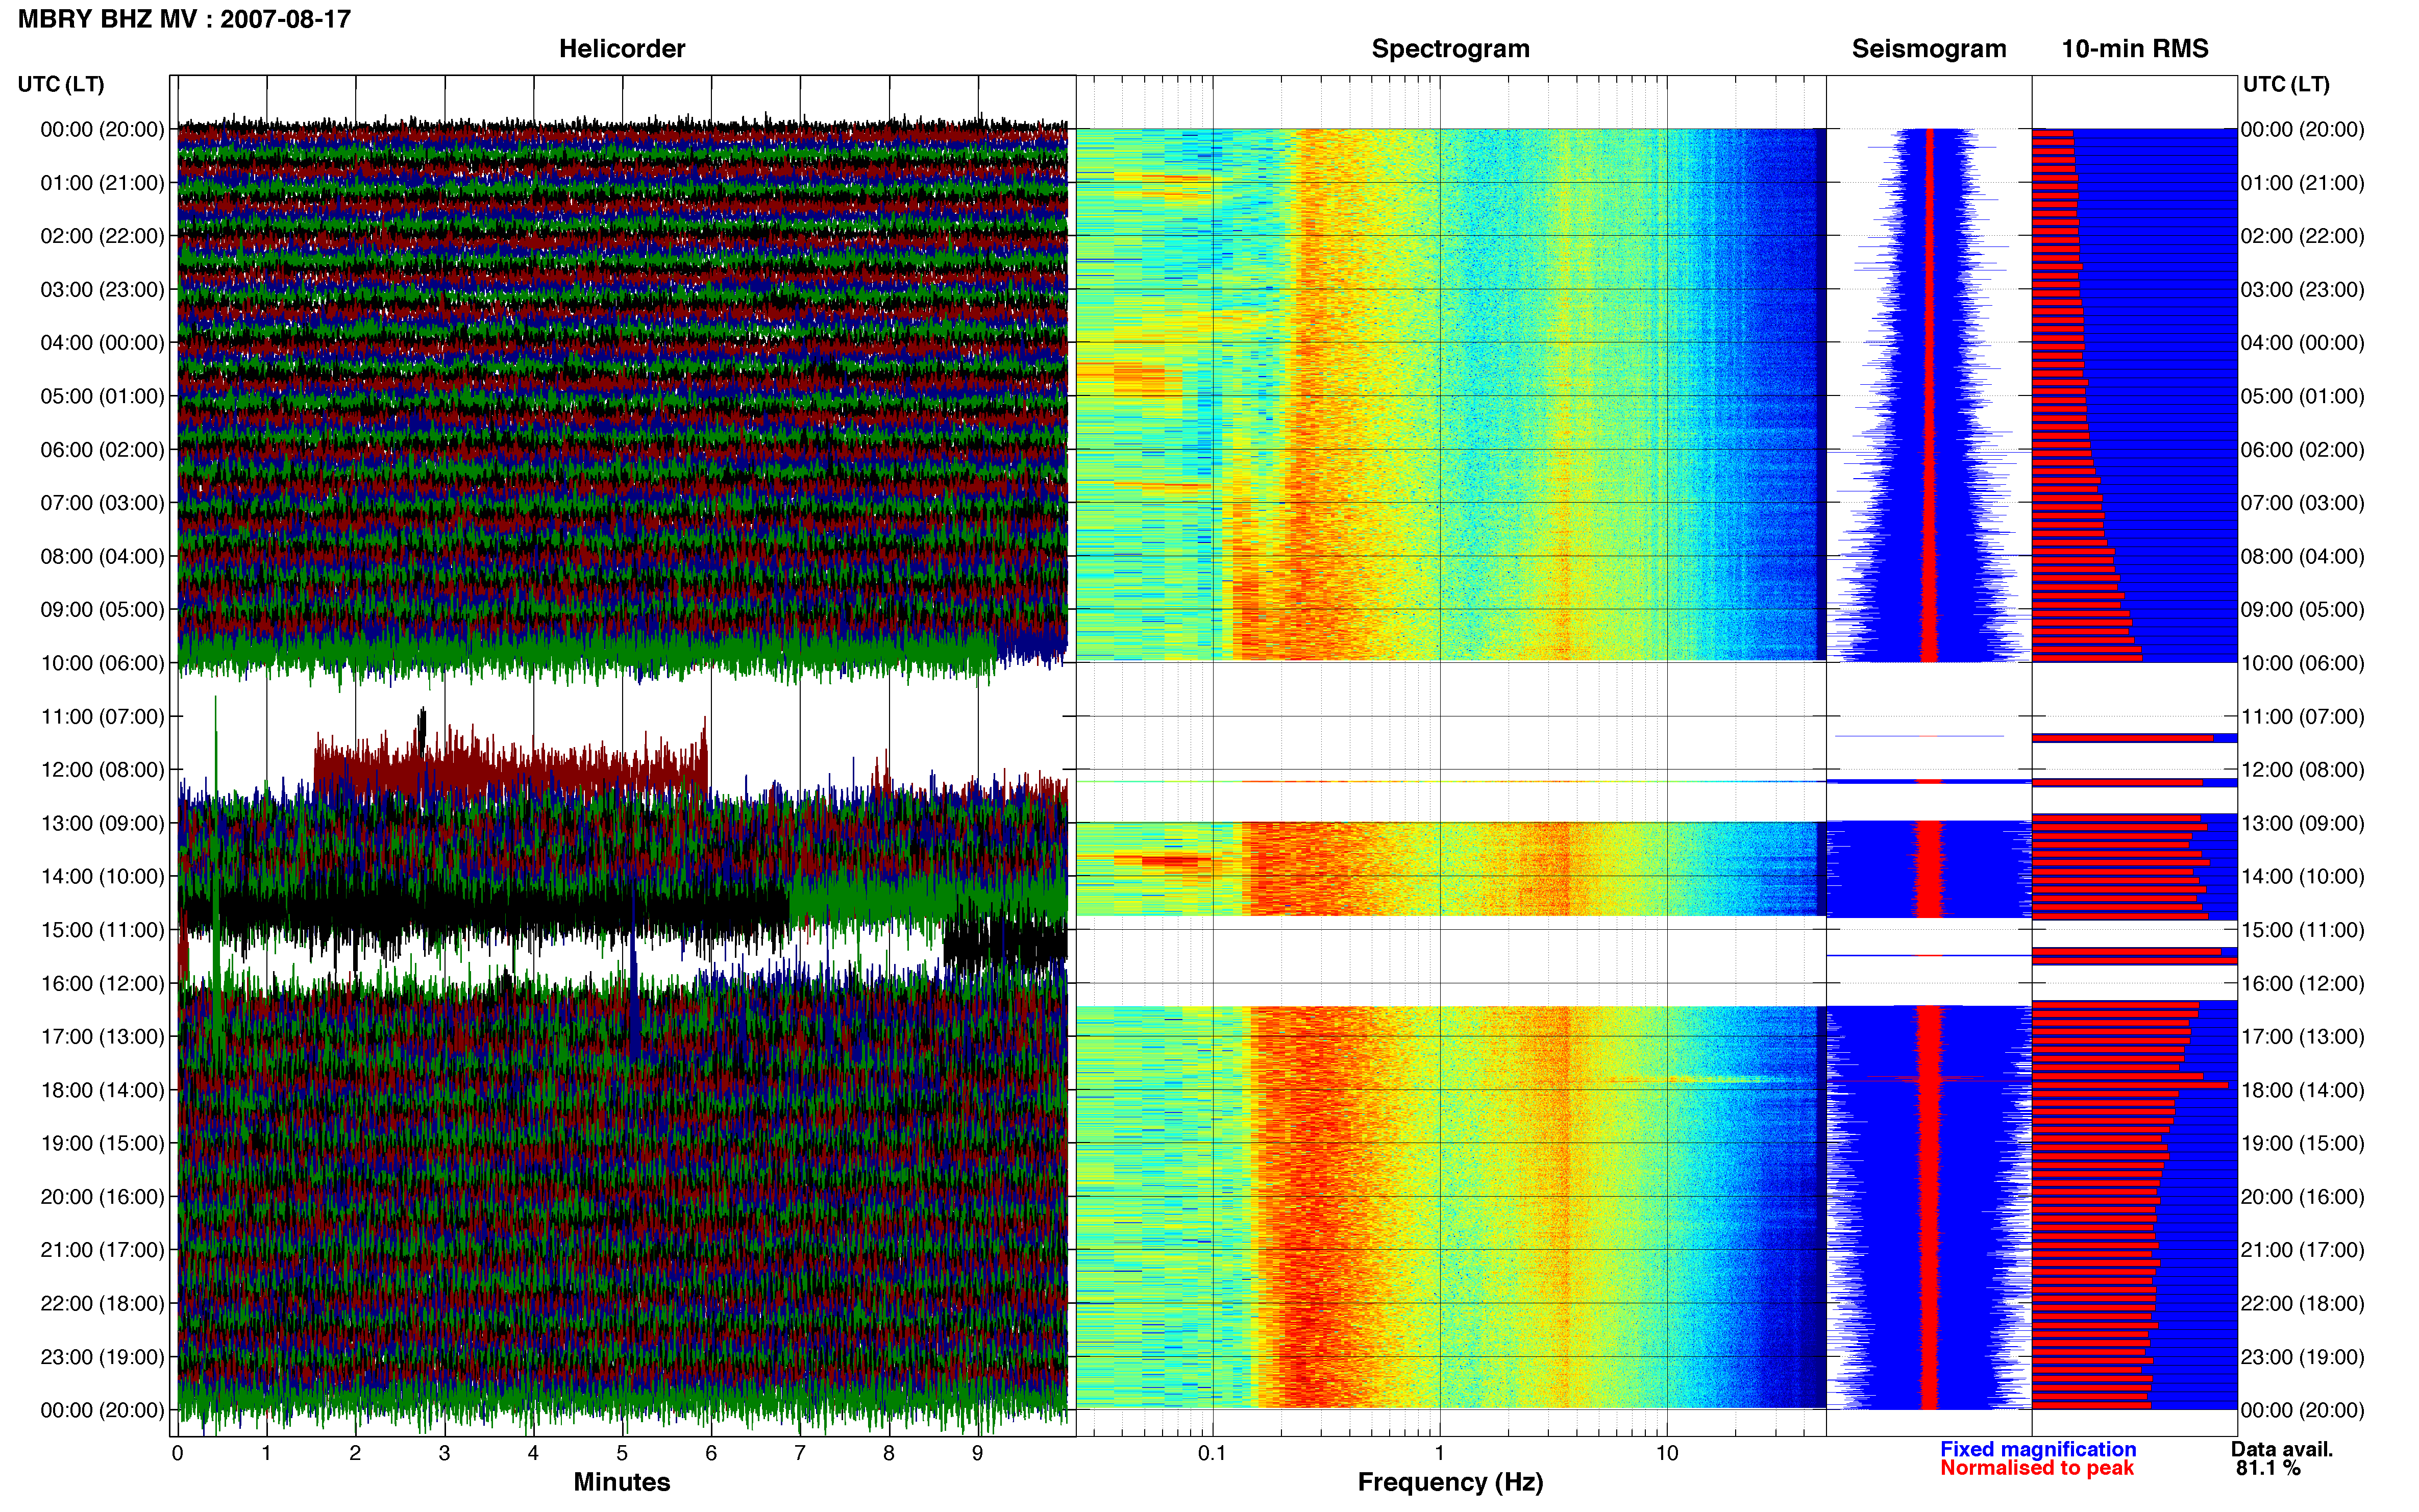The image size is (2419, 1512).
Task: Click '08:00 (04:00)' on the Helicorder time axis
Action: (102, 556)
